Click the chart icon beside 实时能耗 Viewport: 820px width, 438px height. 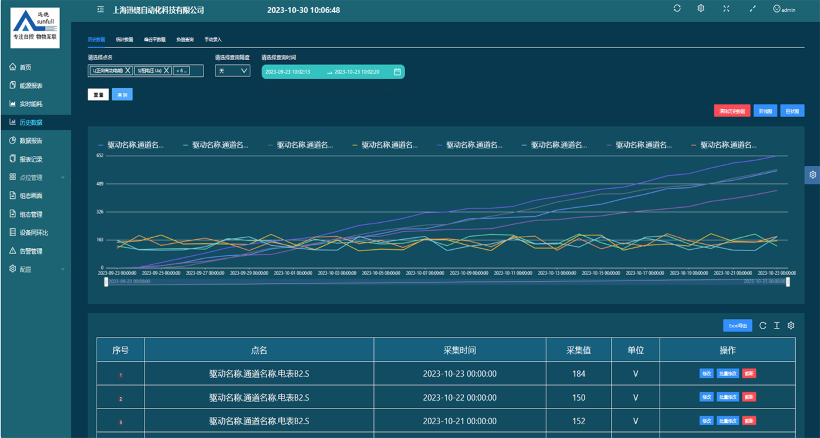(13, 103)
